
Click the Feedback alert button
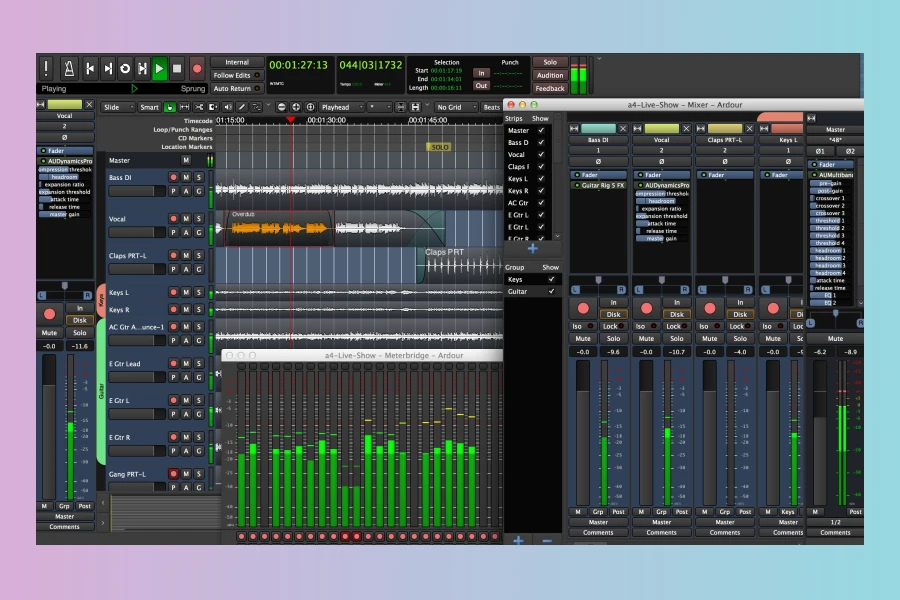click(x=550, y=88)
